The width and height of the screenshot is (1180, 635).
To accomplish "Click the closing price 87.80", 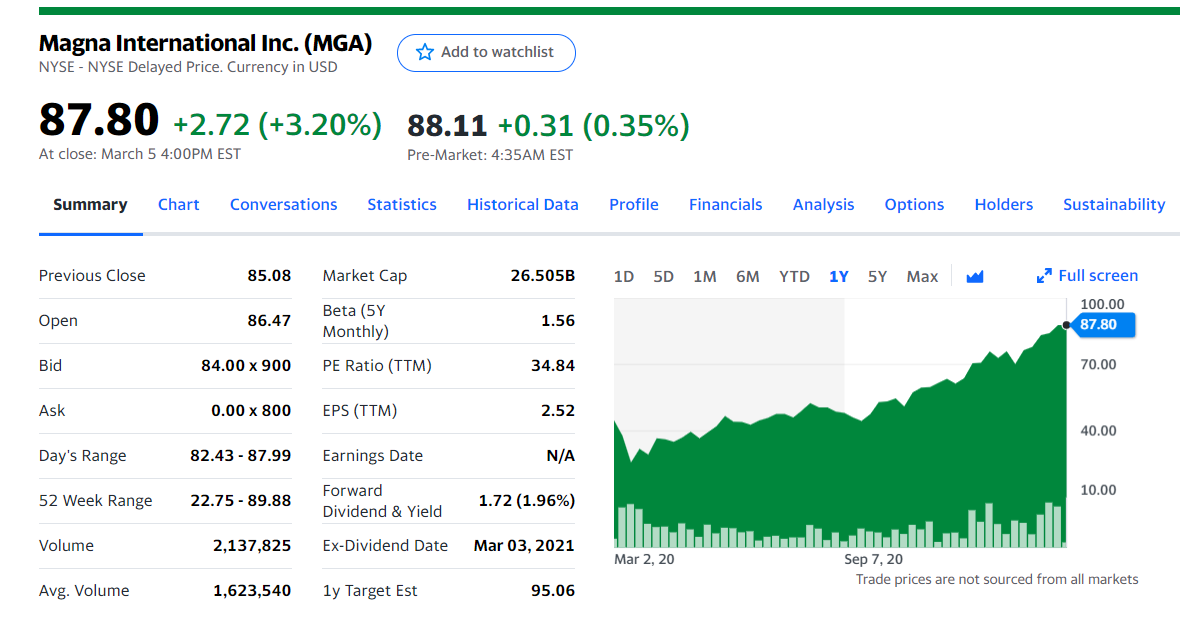I will (x=99, y=119).
